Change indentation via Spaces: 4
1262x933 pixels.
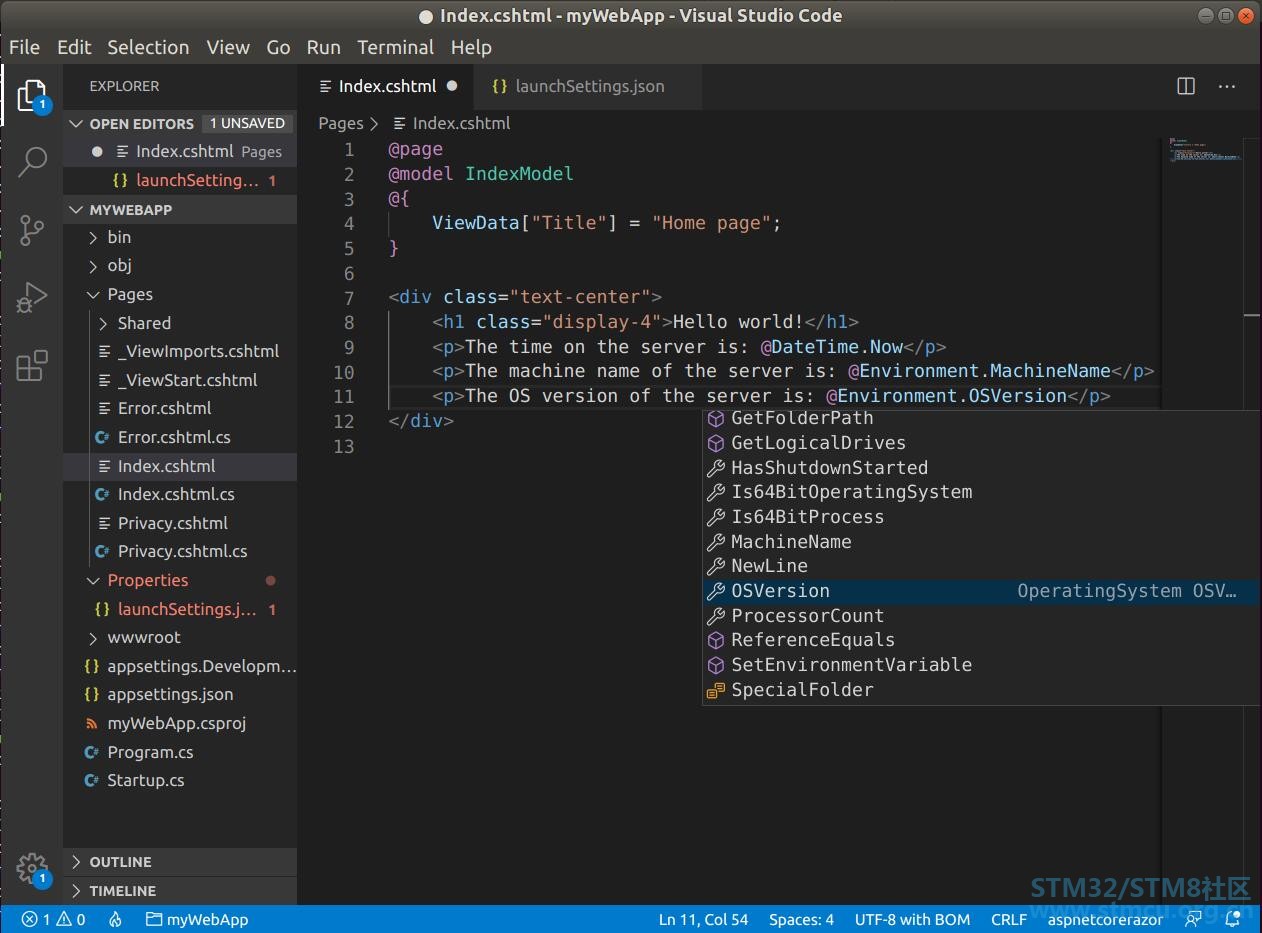[801, 919]
